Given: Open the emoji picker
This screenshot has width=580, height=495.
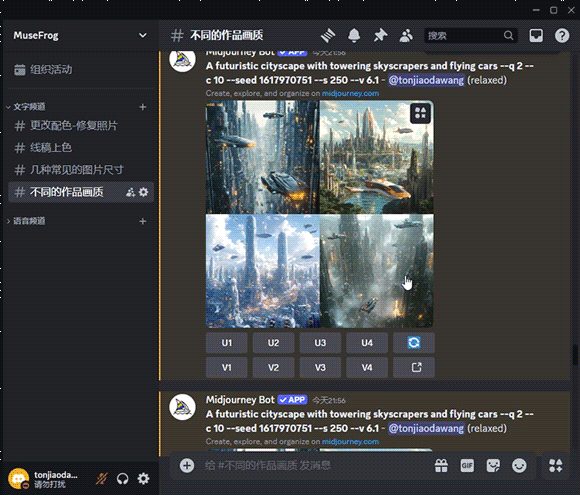Looking at the screenshot, I should [519, 465].
